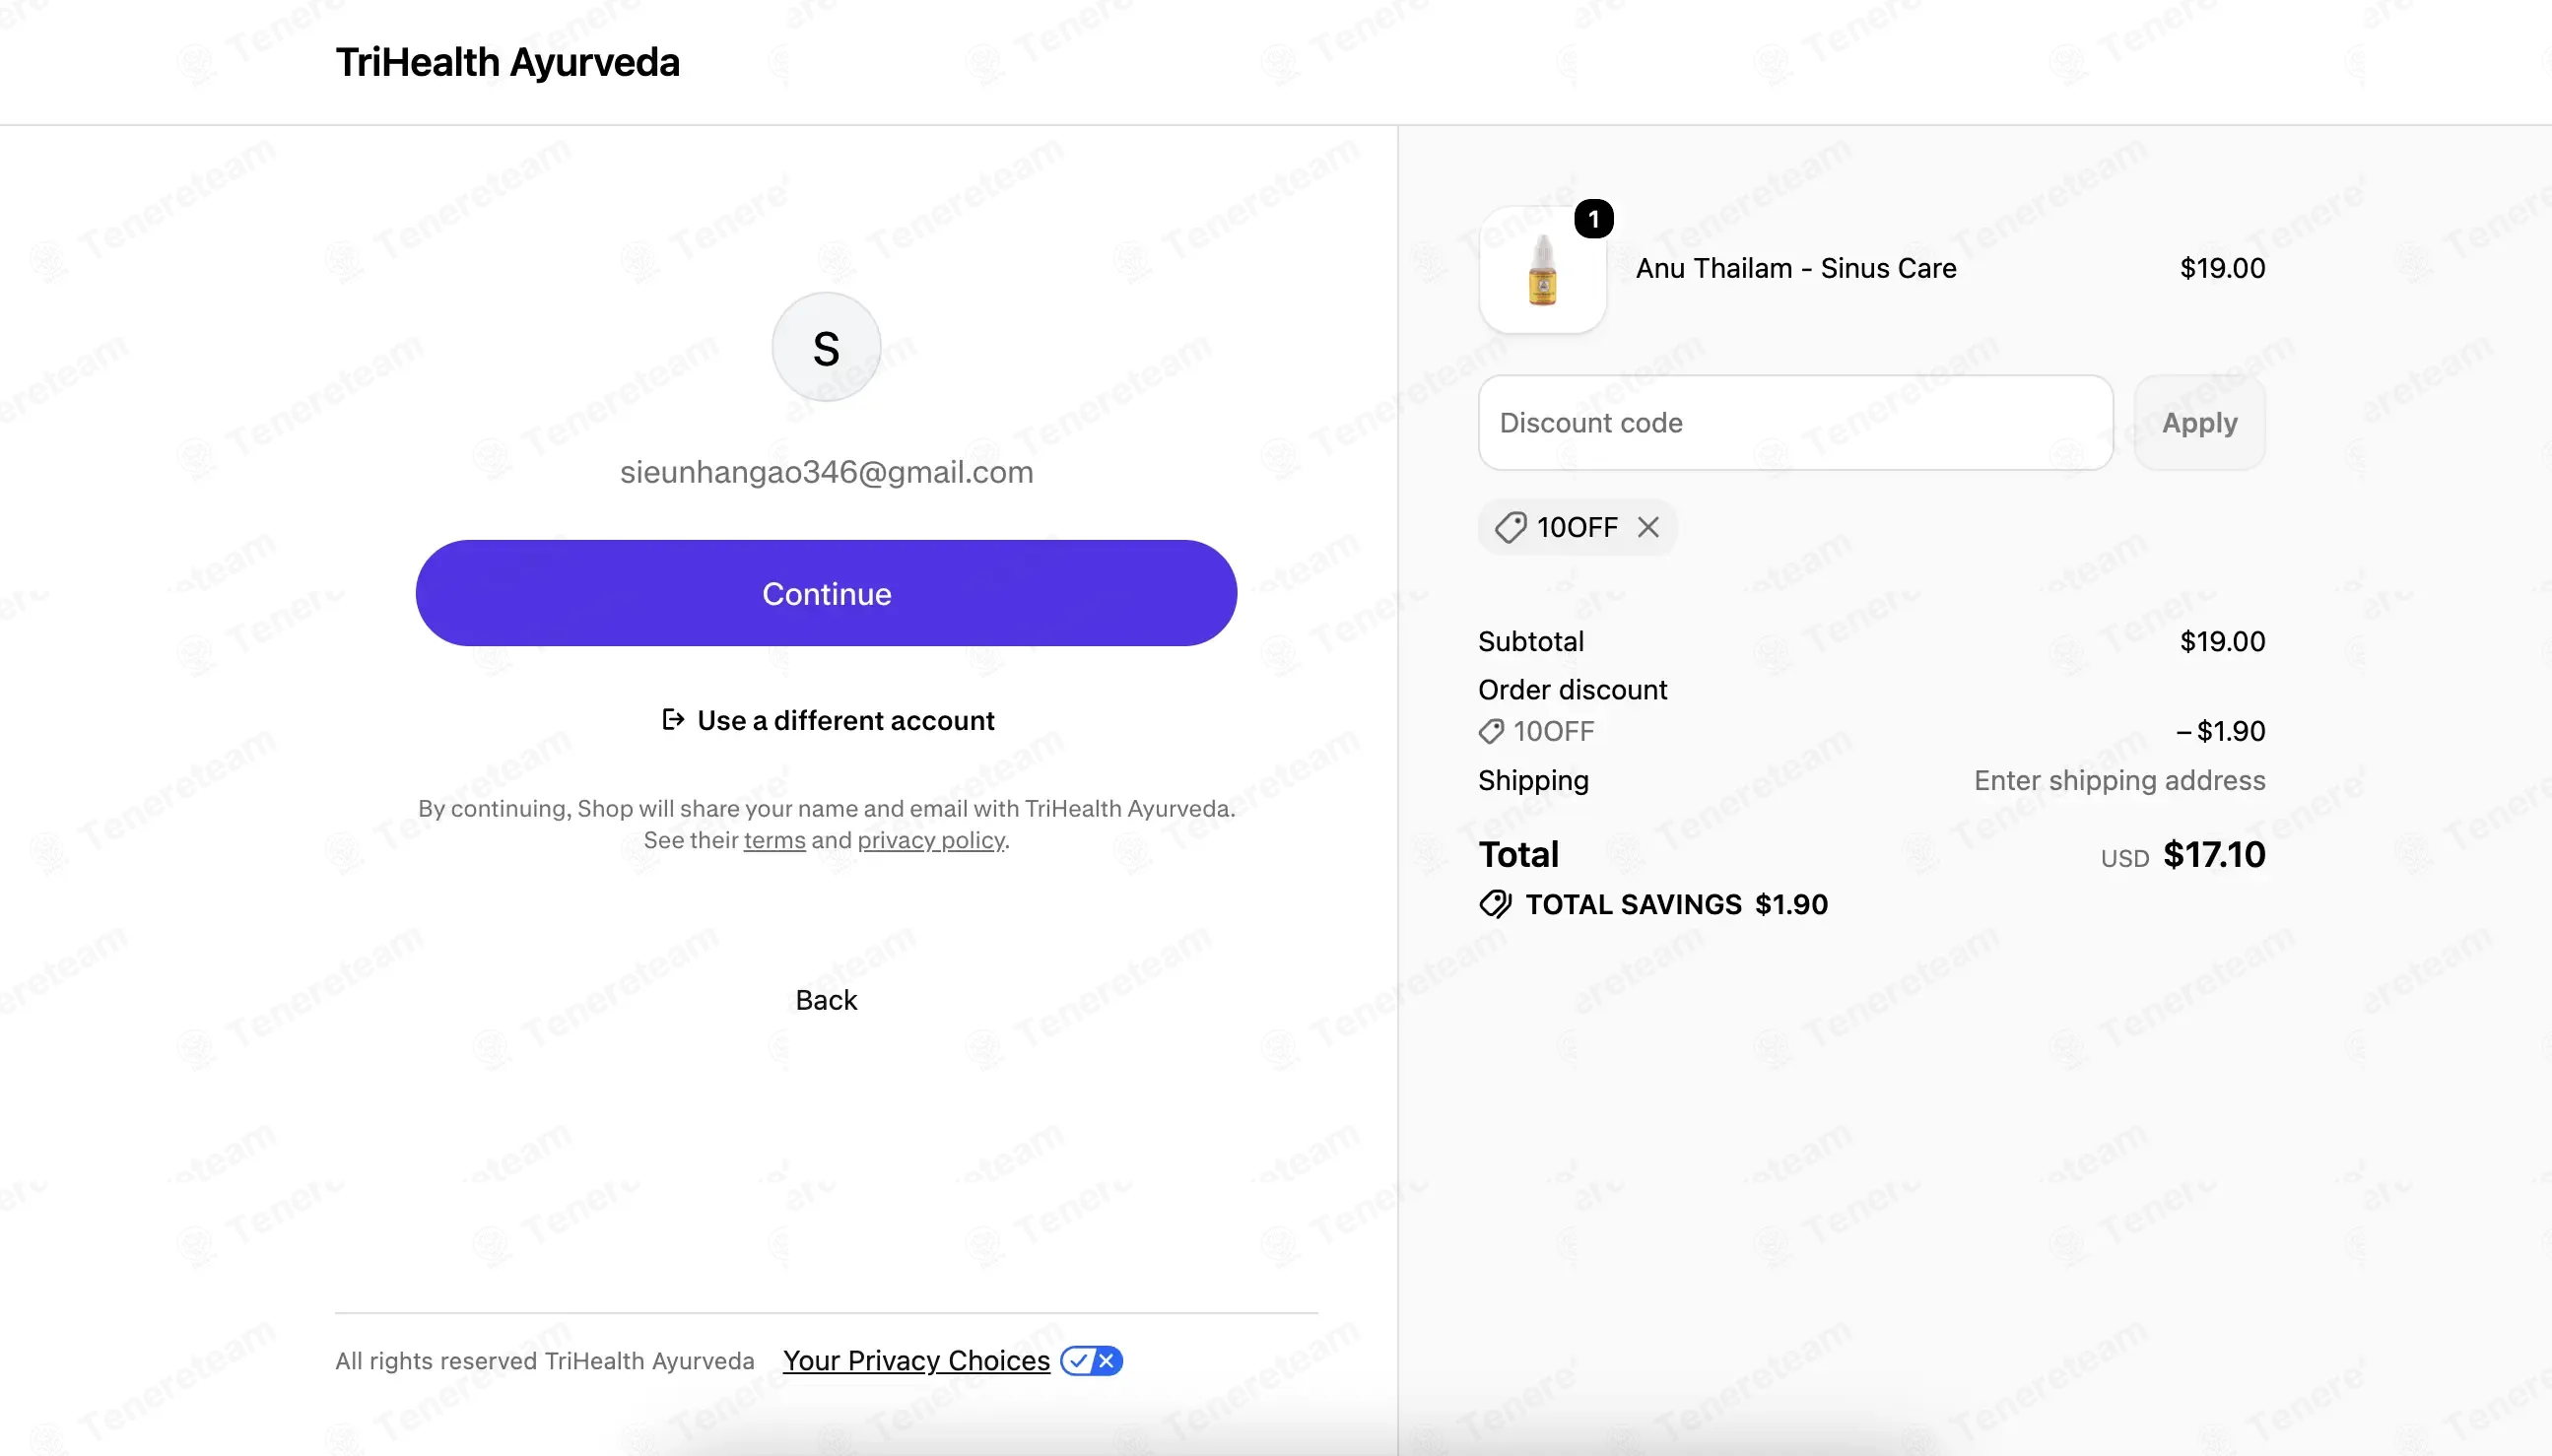
Task: Focus the Discount code field
Action: [x=1795, y=423]
